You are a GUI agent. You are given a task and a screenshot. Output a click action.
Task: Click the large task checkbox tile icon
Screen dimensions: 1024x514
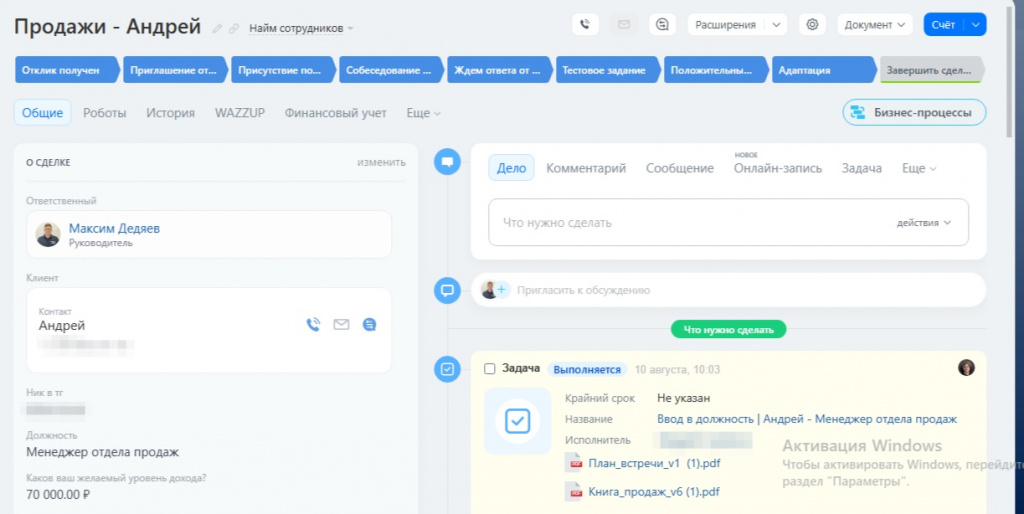[517, 421]
